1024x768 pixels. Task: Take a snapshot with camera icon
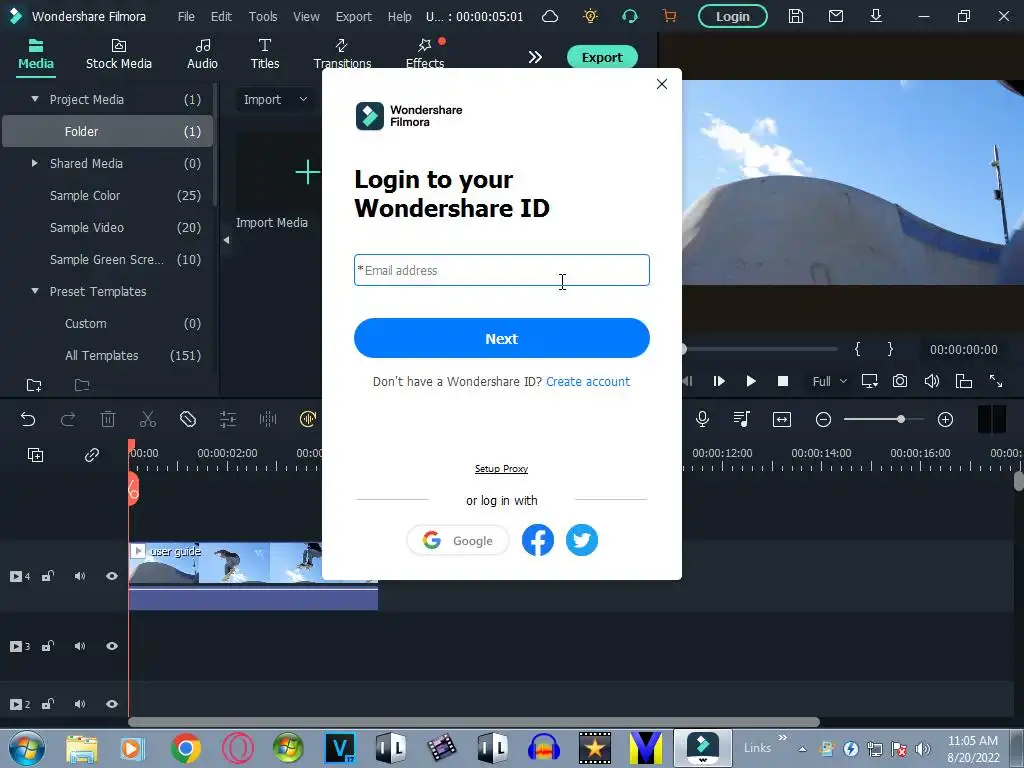point(900,381)
